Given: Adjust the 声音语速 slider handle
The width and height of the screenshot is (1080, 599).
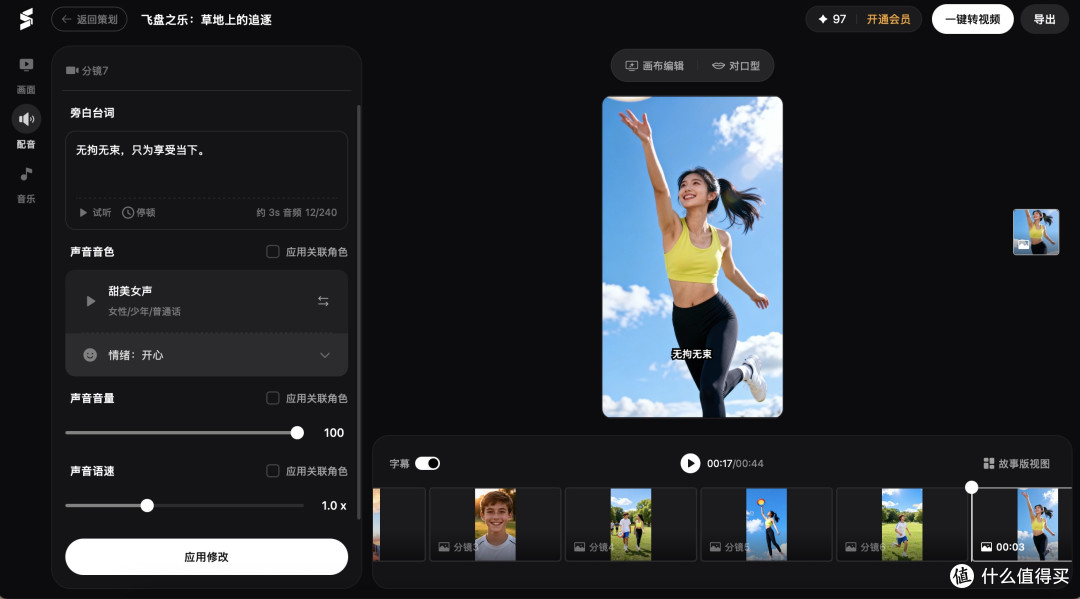Looking at the screenshot, I should [x=147, y=505].
